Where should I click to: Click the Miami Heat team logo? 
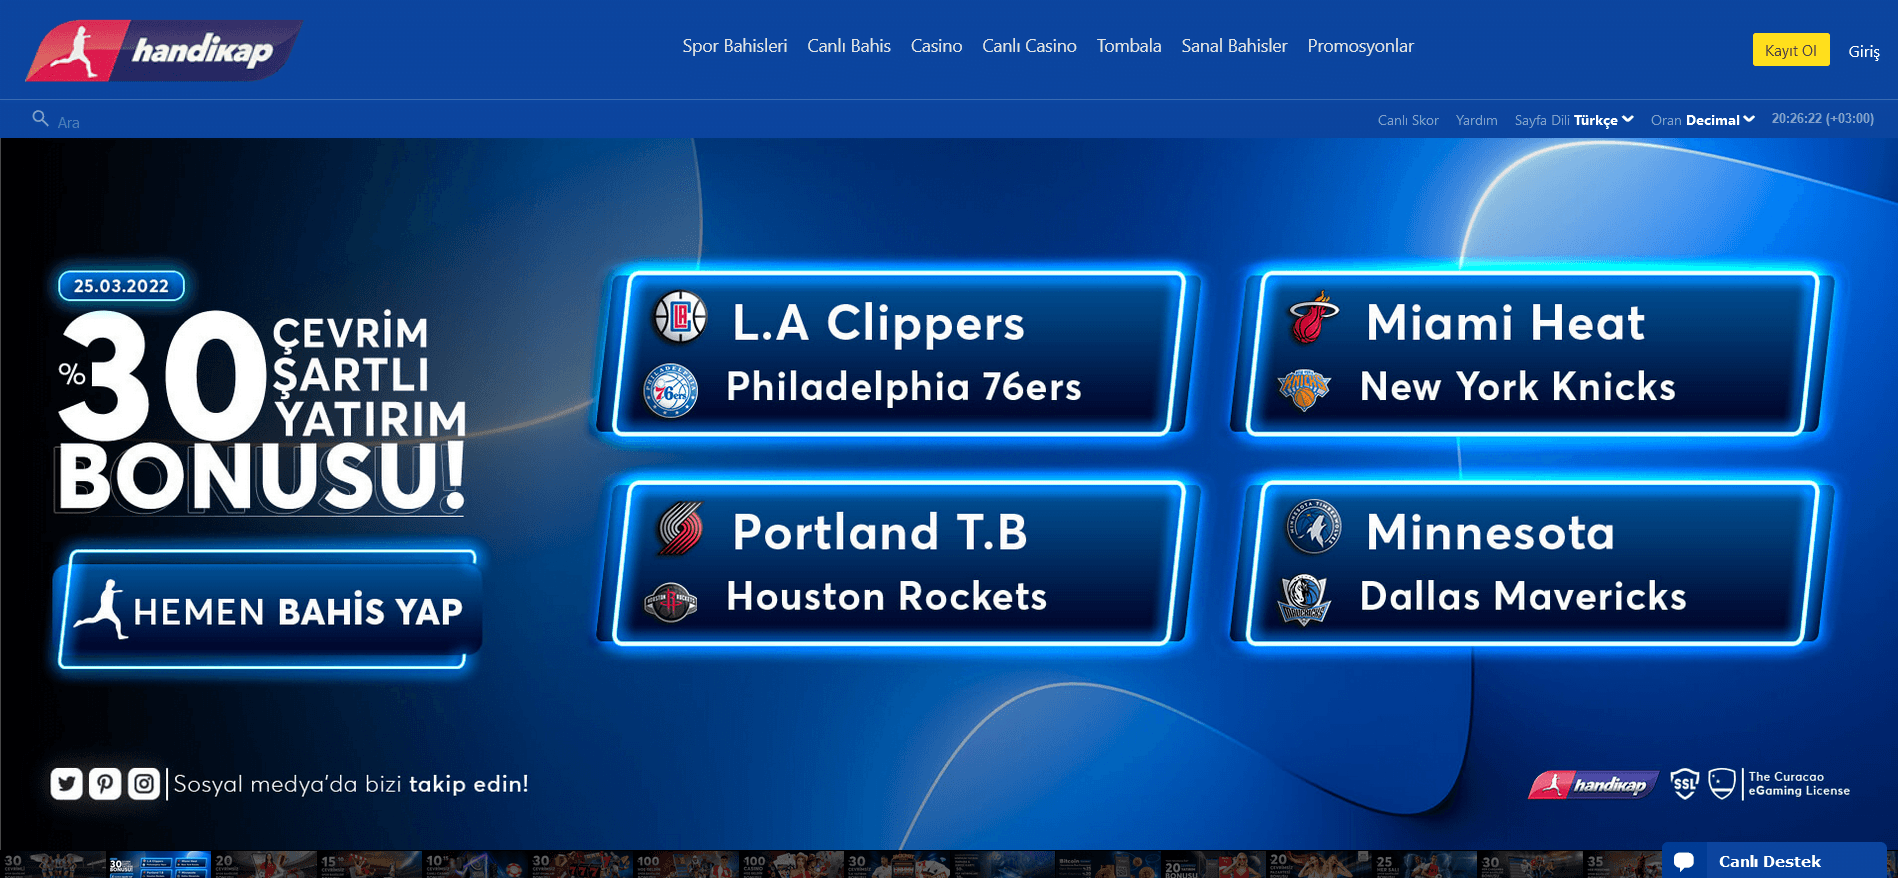click(x=1313, y=318)
